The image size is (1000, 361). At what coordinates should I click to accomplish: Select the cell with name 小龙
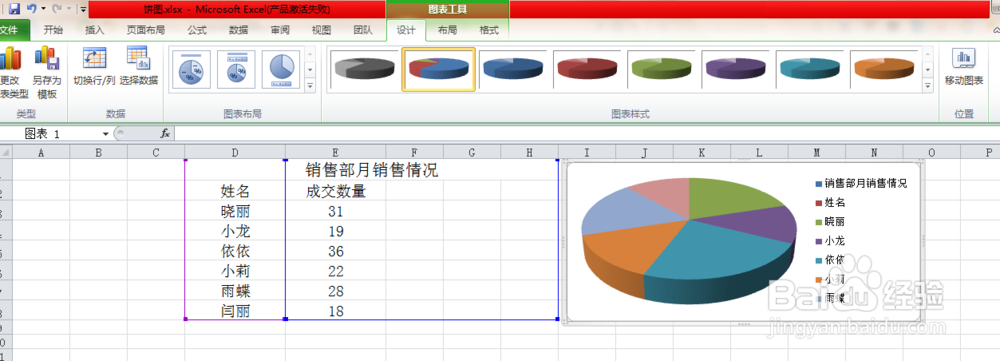pyautogui.click(x=235, y=231)
